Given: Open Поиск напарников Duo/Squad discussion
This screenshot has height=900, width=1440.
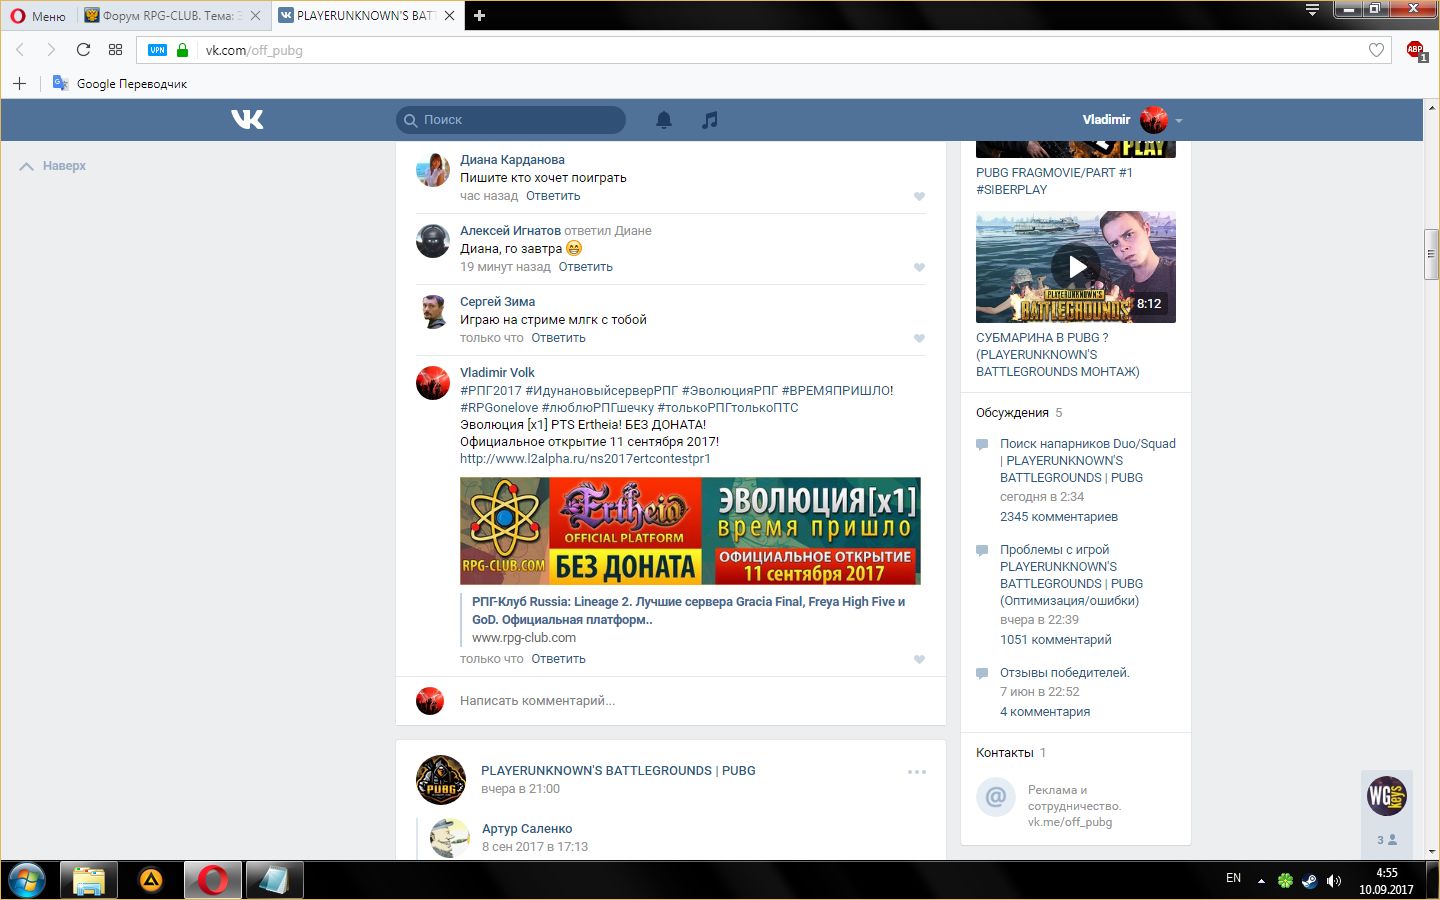Looking at the screenshot, I should coord(1088,461).
